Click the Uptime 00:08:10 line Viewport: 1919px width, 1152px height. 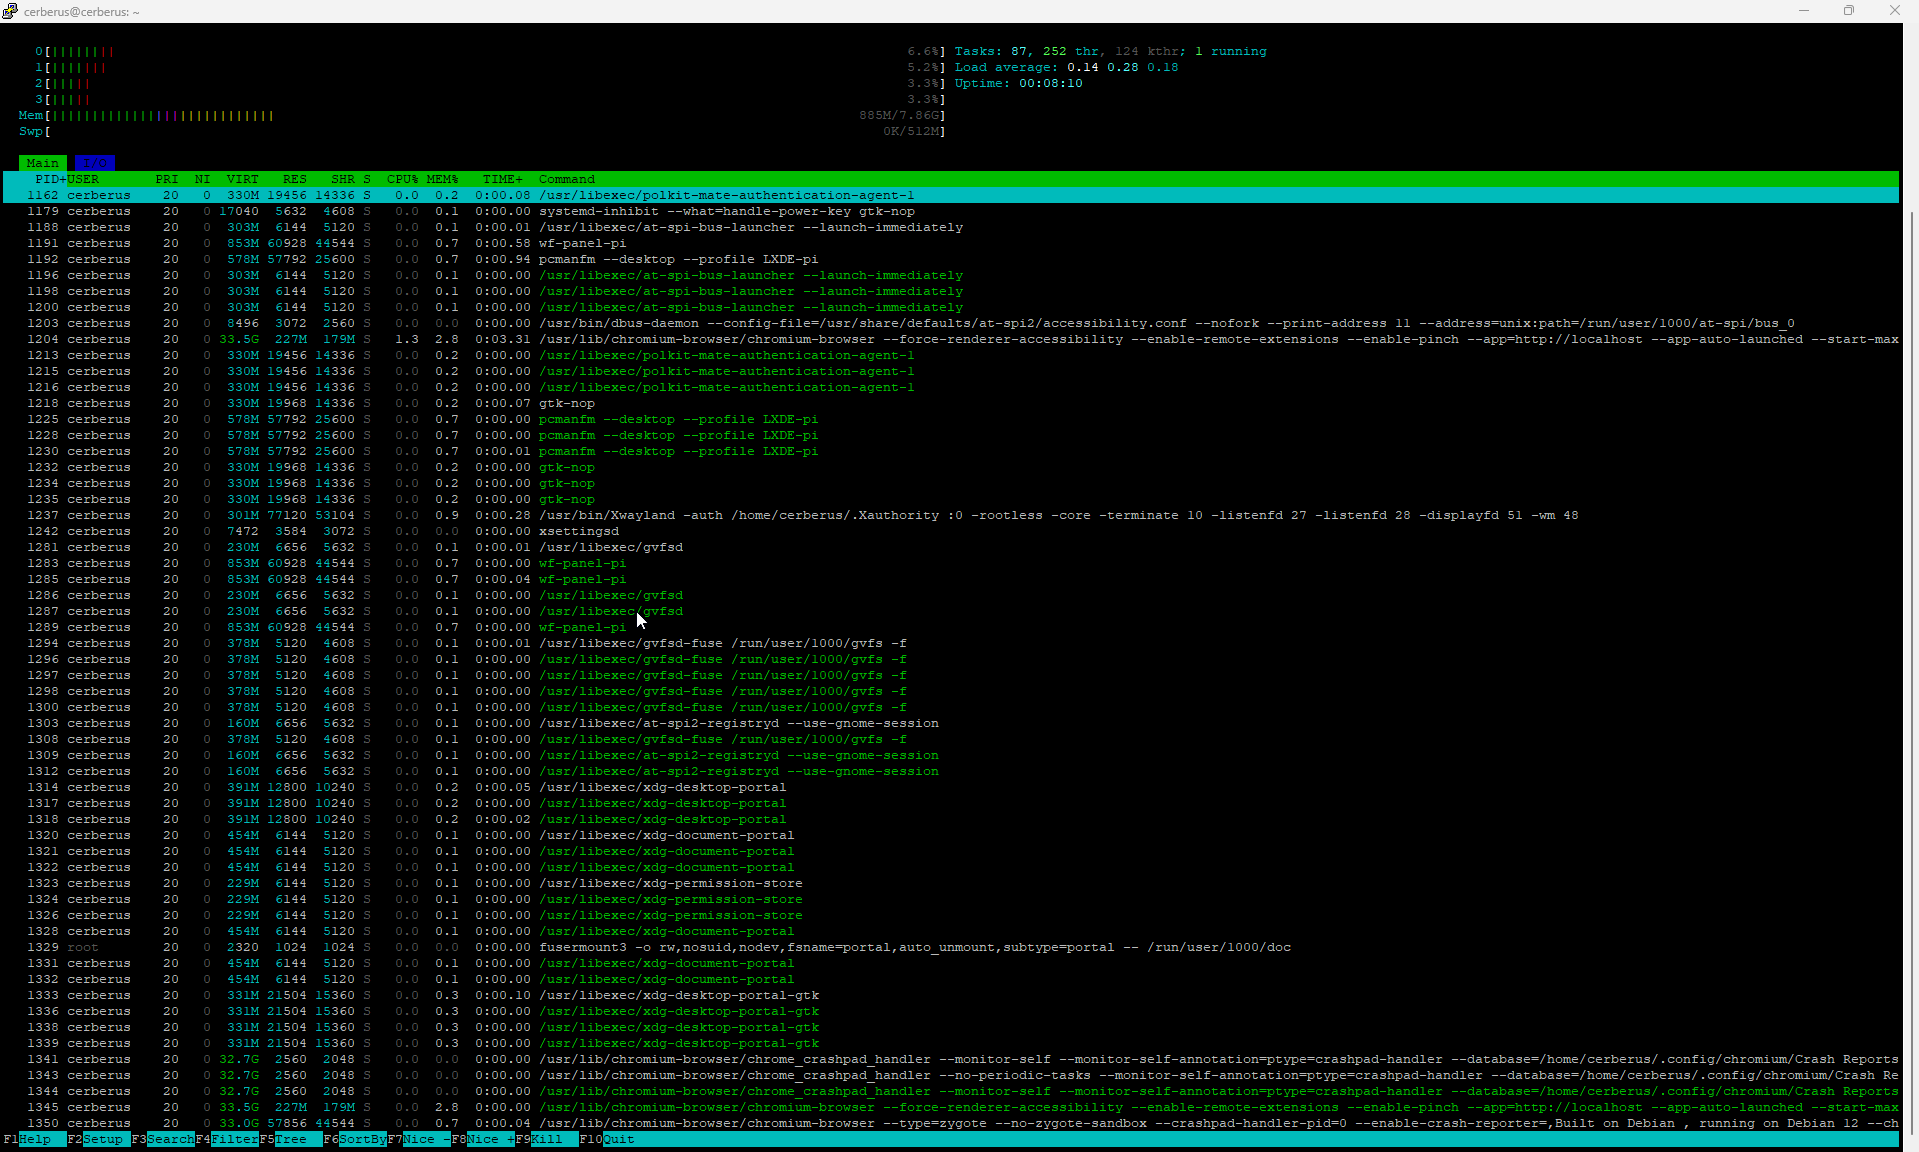(1018, 83)
